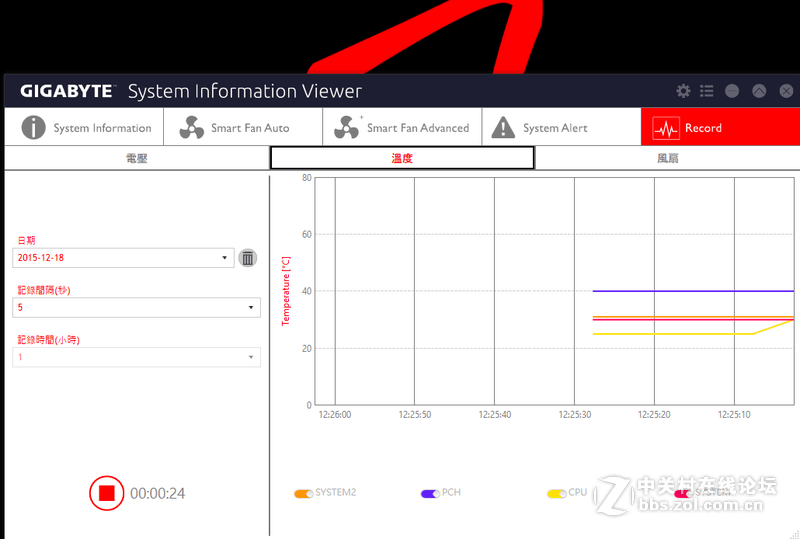Click the warning triangle icon on System Alert
Viewport: 800px width, 539px height.
click(503, 128)
